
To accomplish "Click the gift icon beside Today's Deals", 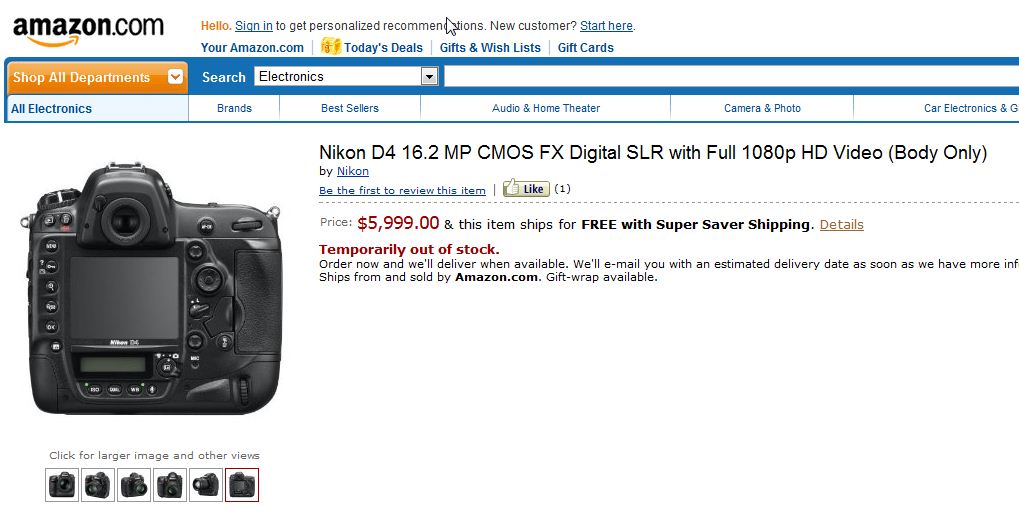I will click(x=331, y=46).
